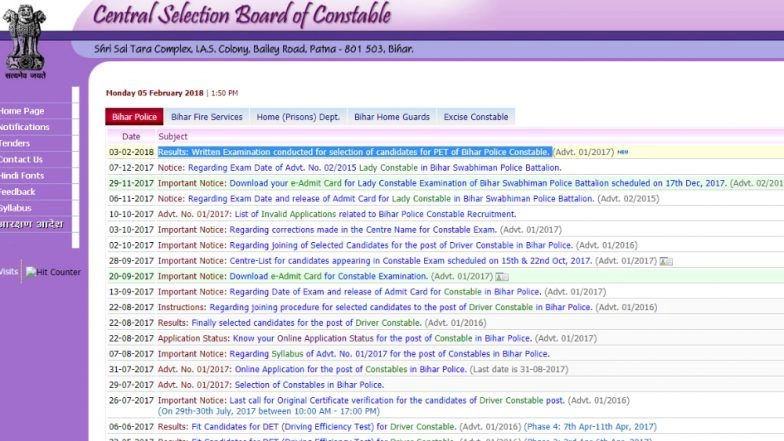This screenshot has width=784, height=441.
Task: Click the Central Selection Board of Constable title
Action: click(242, 15)
